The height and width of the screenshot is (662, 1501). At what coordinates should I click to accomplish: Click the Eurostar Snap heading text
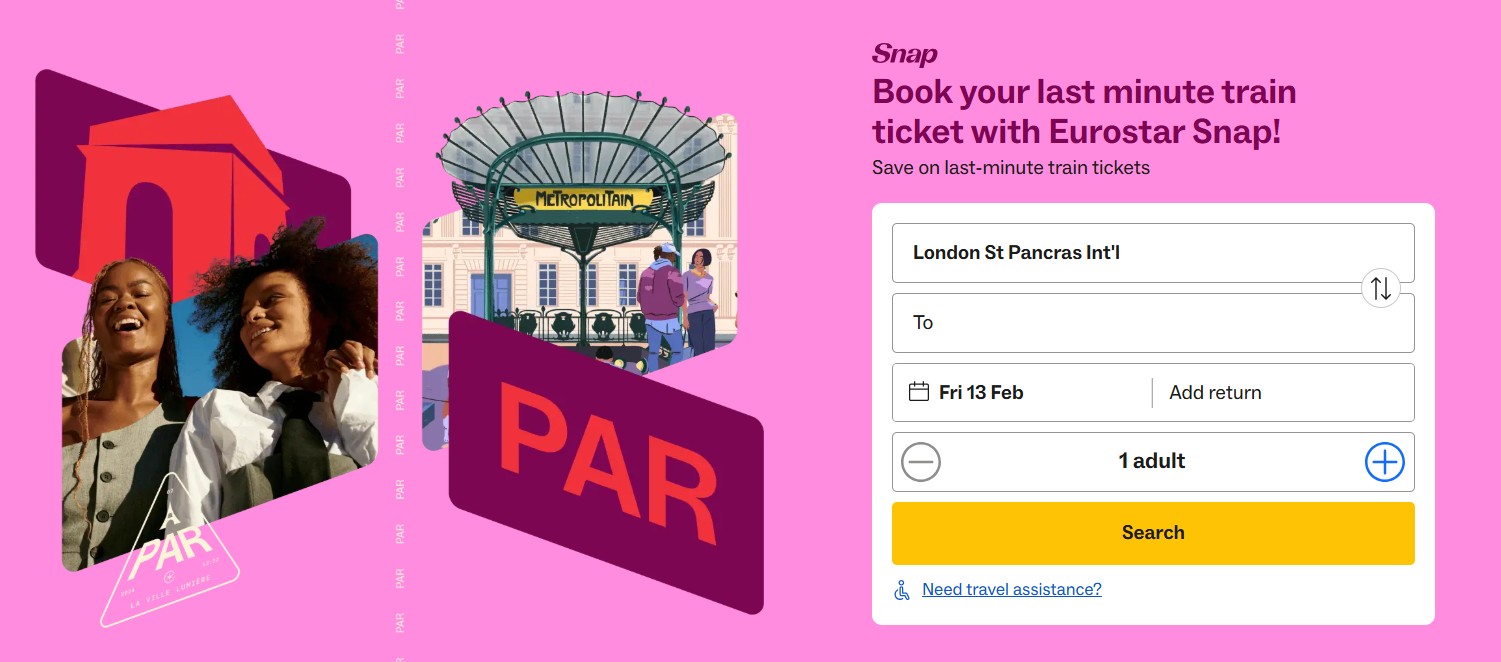1084,112
